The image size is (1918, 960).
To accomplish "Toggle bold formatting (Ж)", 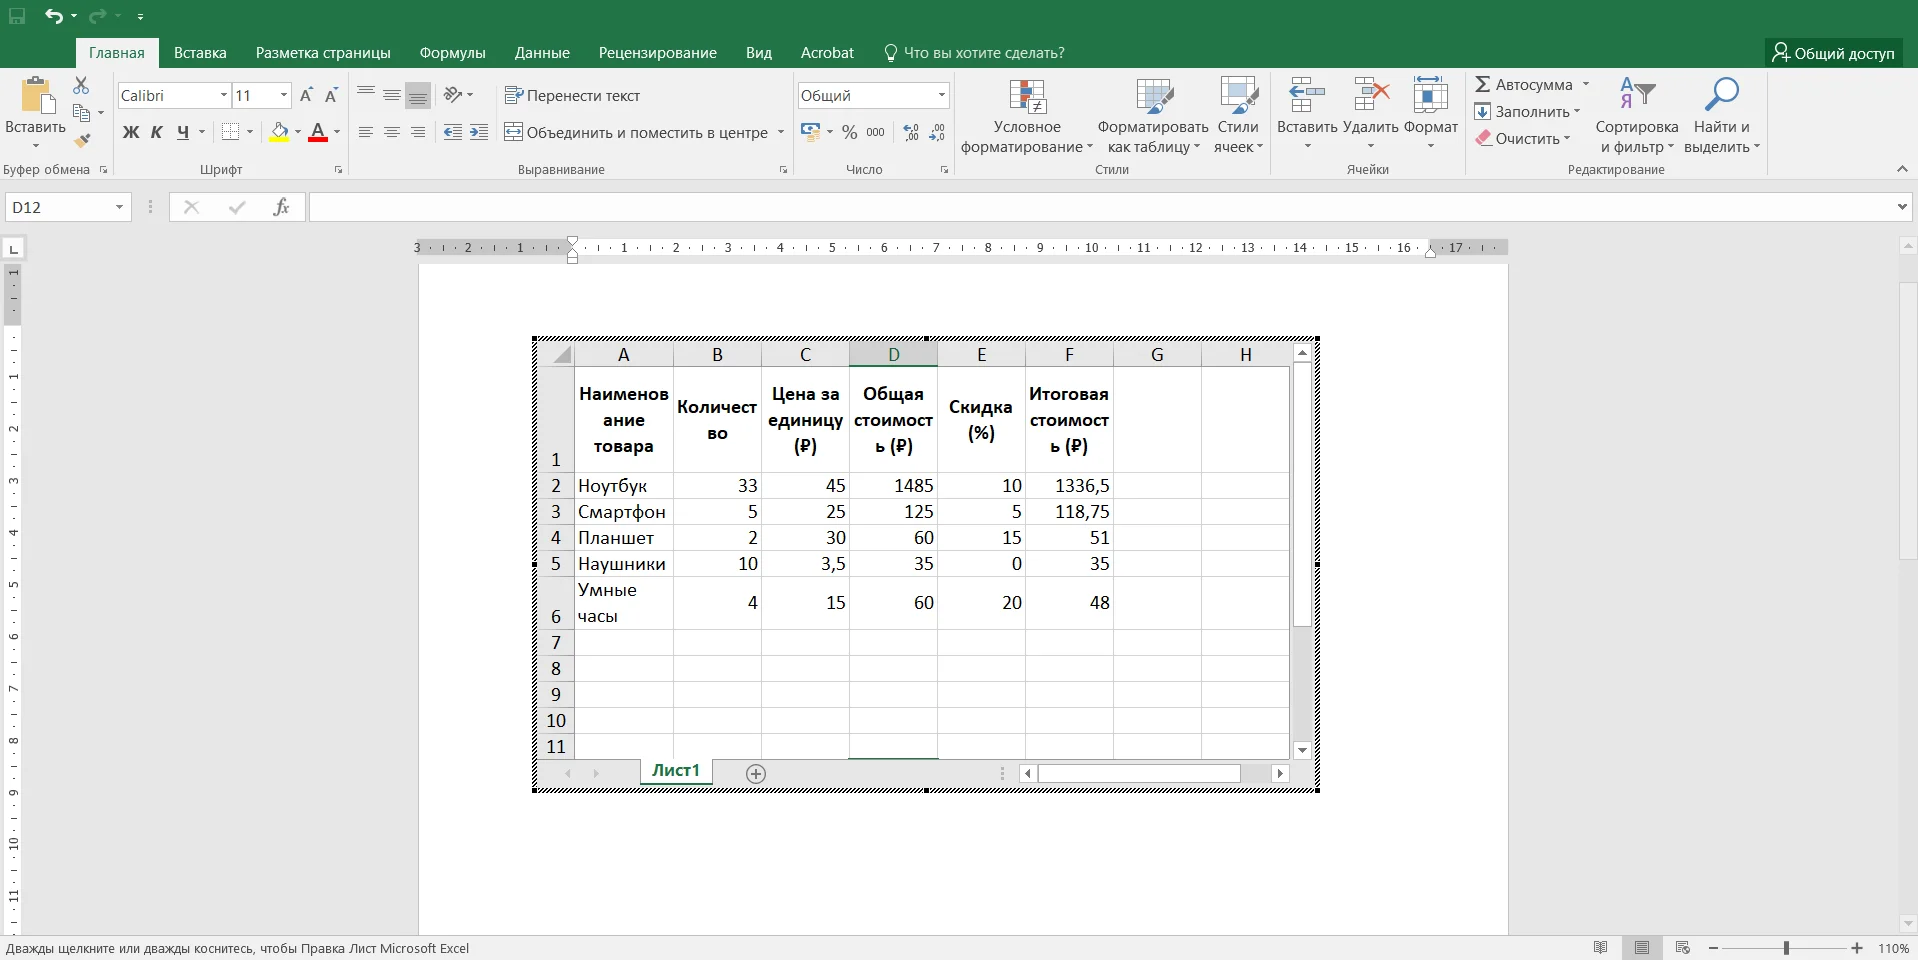I will [131, 132].
